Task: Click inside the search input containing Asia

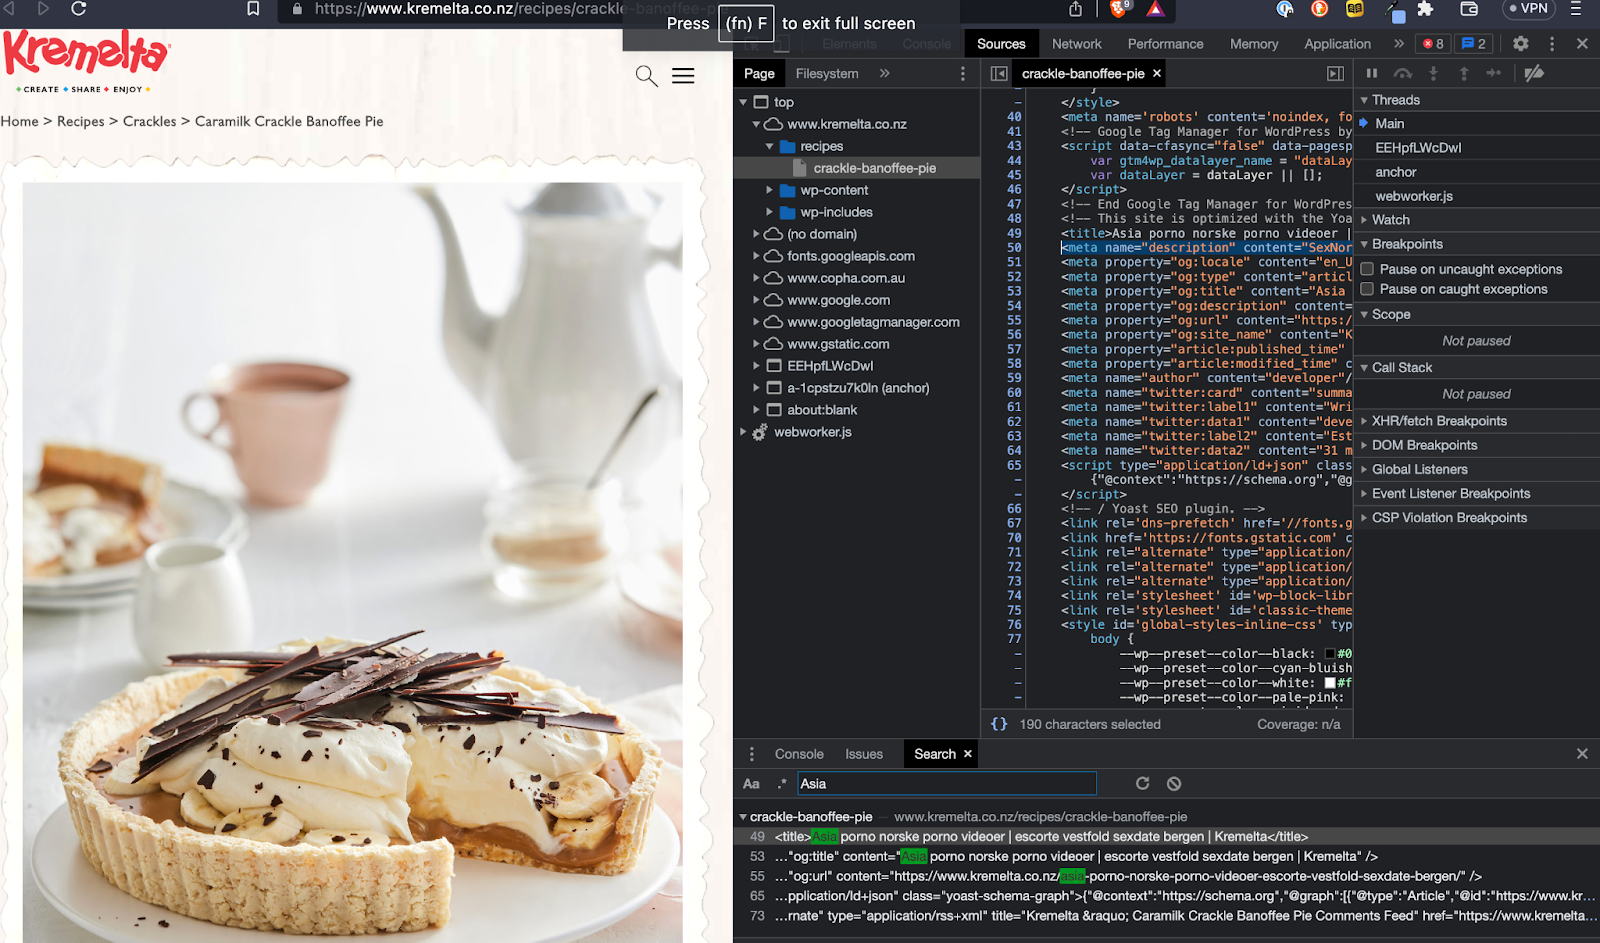Action: [x=944, y=783]
